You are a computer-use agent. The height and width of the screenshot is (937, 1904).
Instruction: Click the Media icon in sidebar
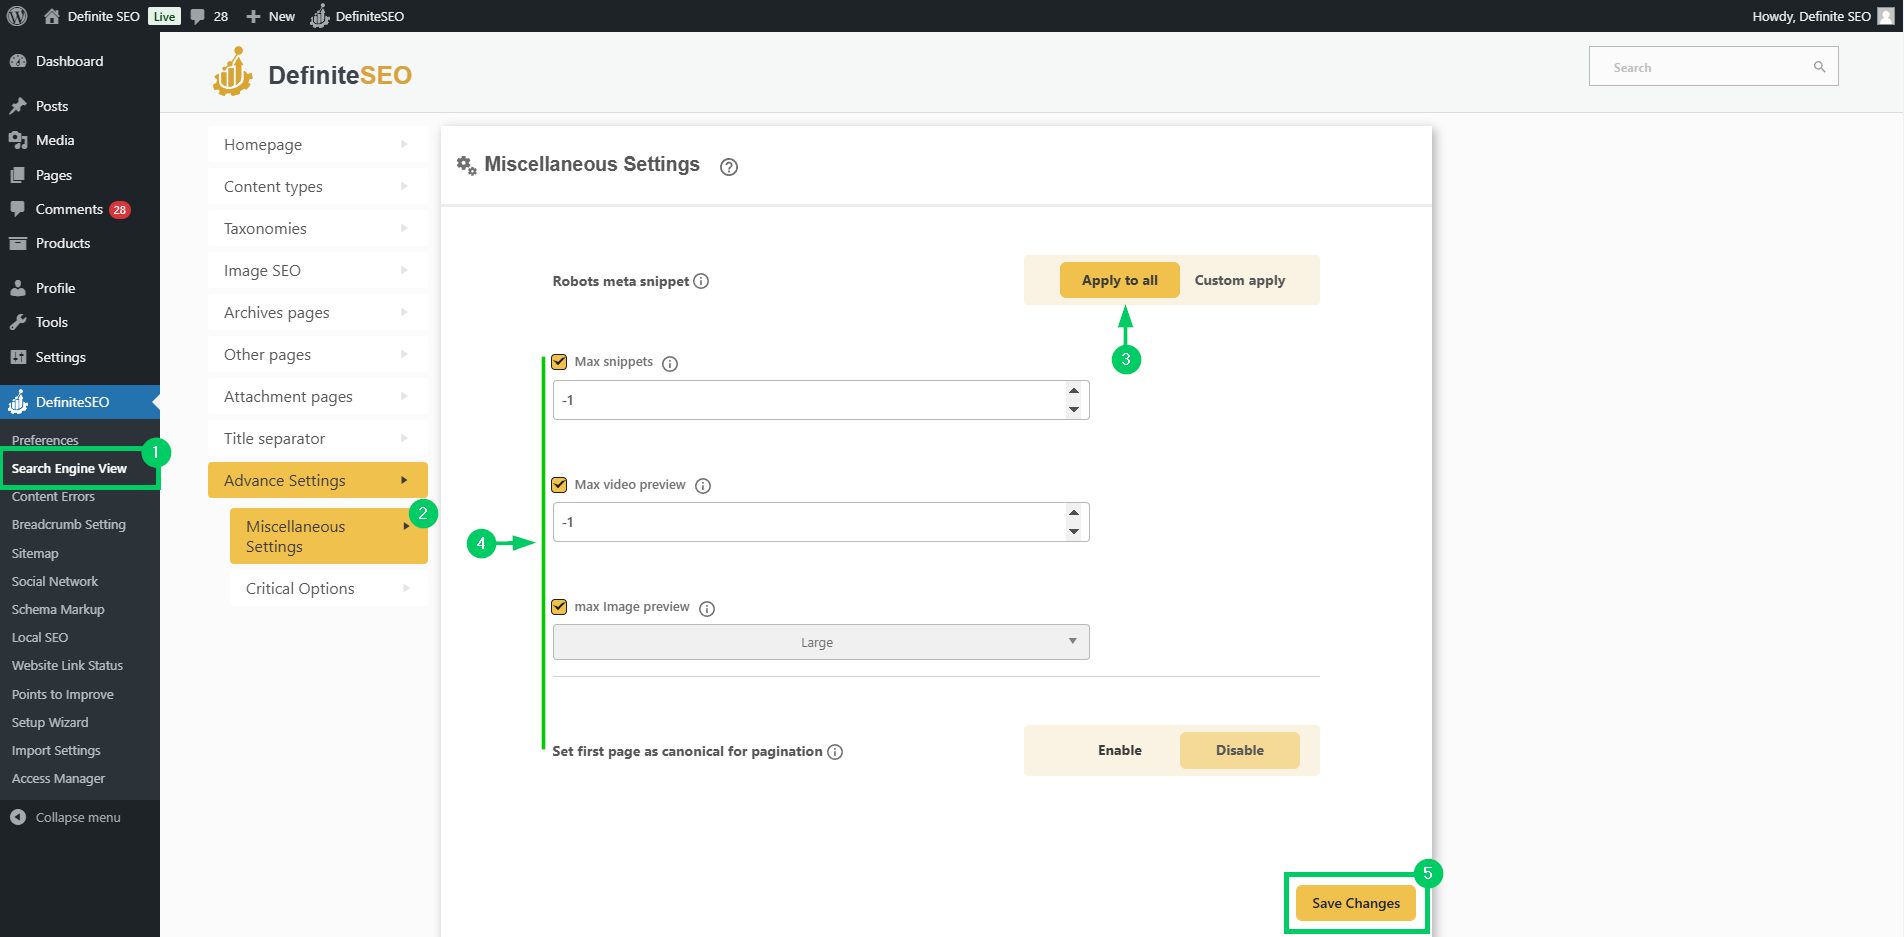[x=18, y=140]
